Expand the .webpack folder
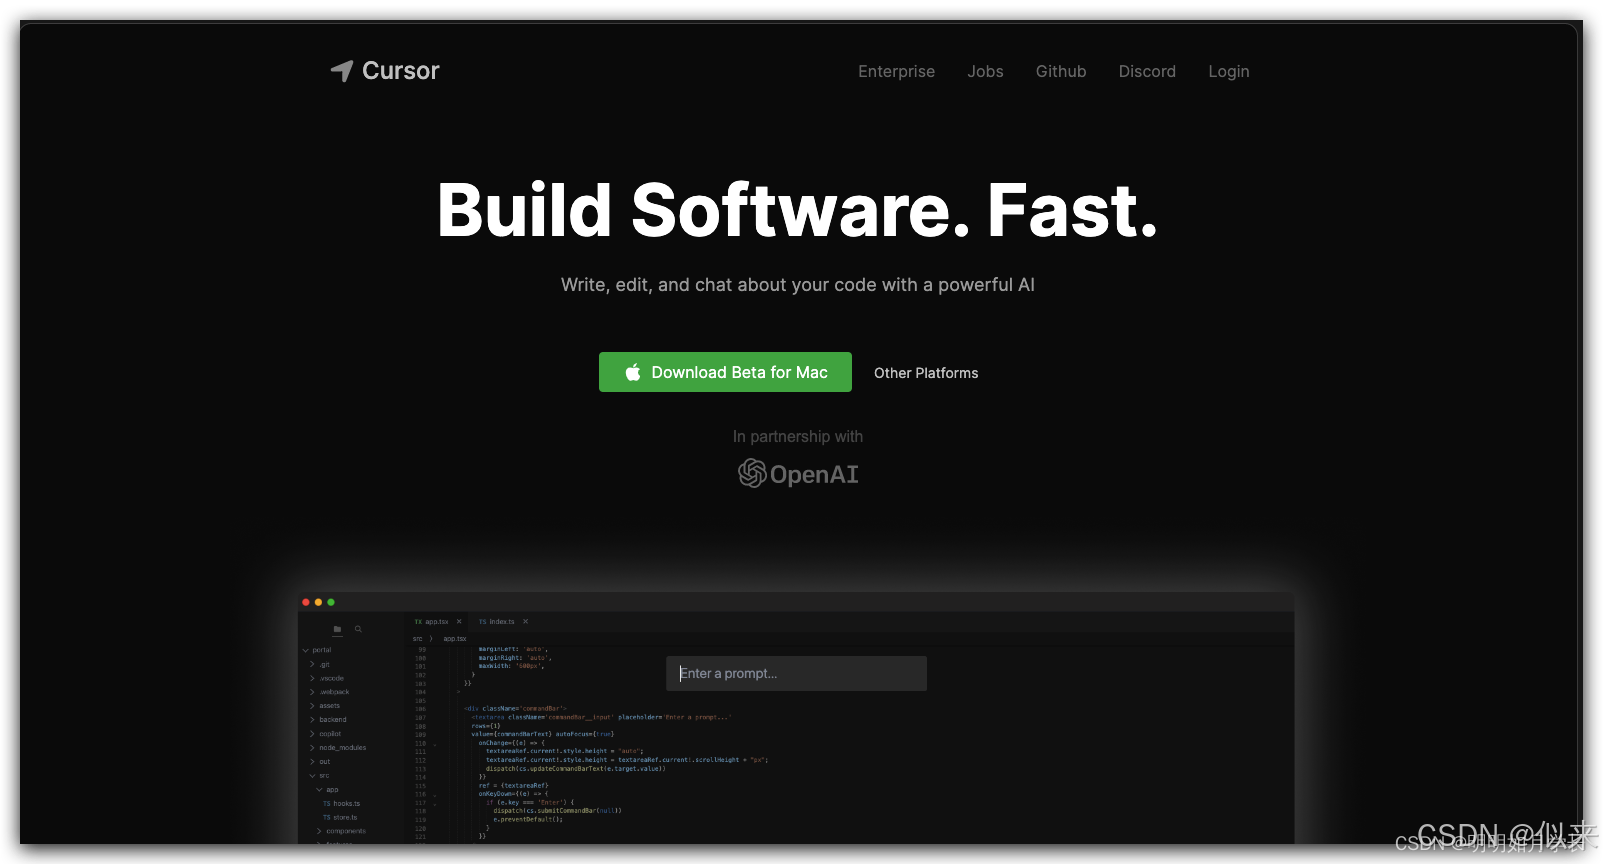The width and height of the screenshot is (1603, 864). pos(331,692)
